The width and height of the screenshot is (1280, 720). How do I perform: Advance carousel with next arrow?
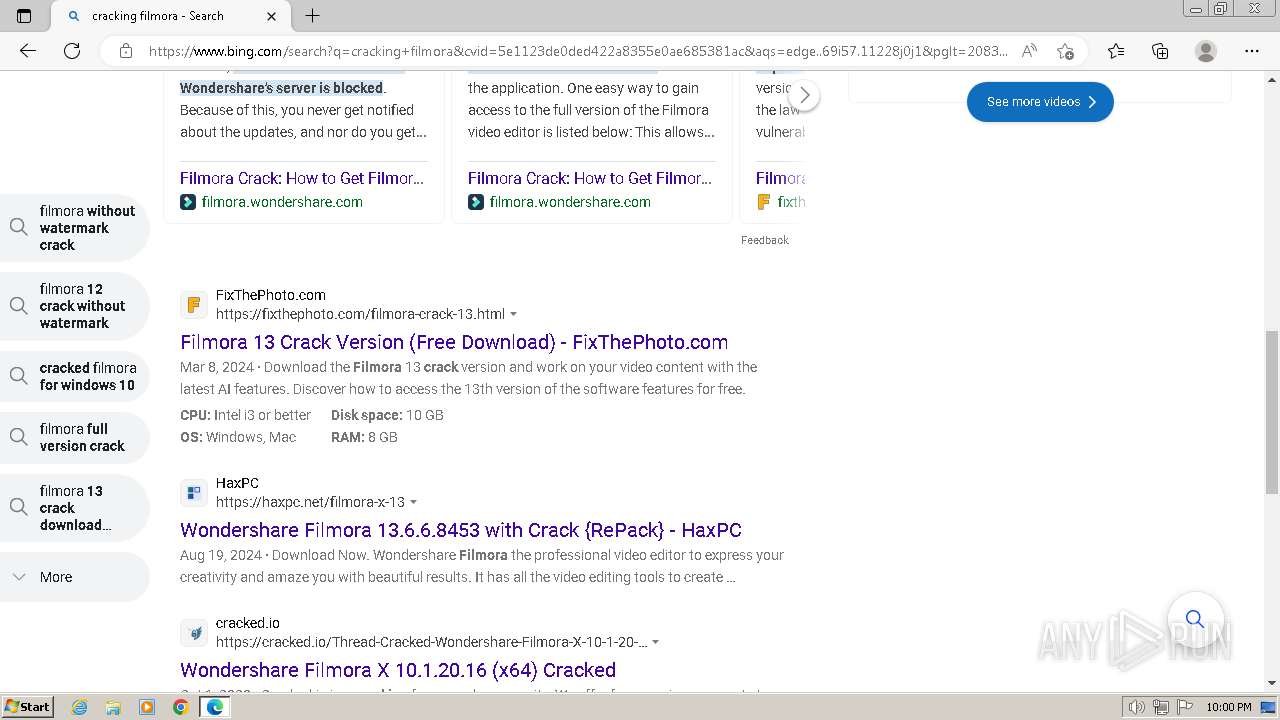pos(804,96)
